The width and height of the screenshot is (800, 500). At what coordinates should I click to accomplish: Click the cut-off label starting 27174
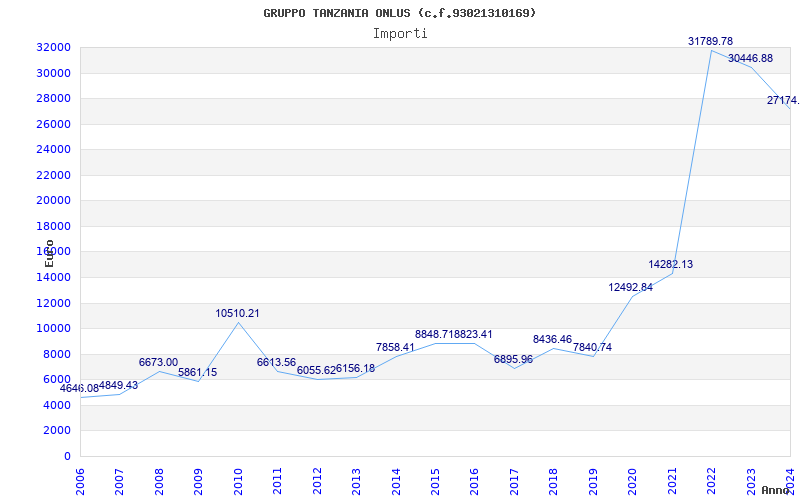tap(783, 100)
